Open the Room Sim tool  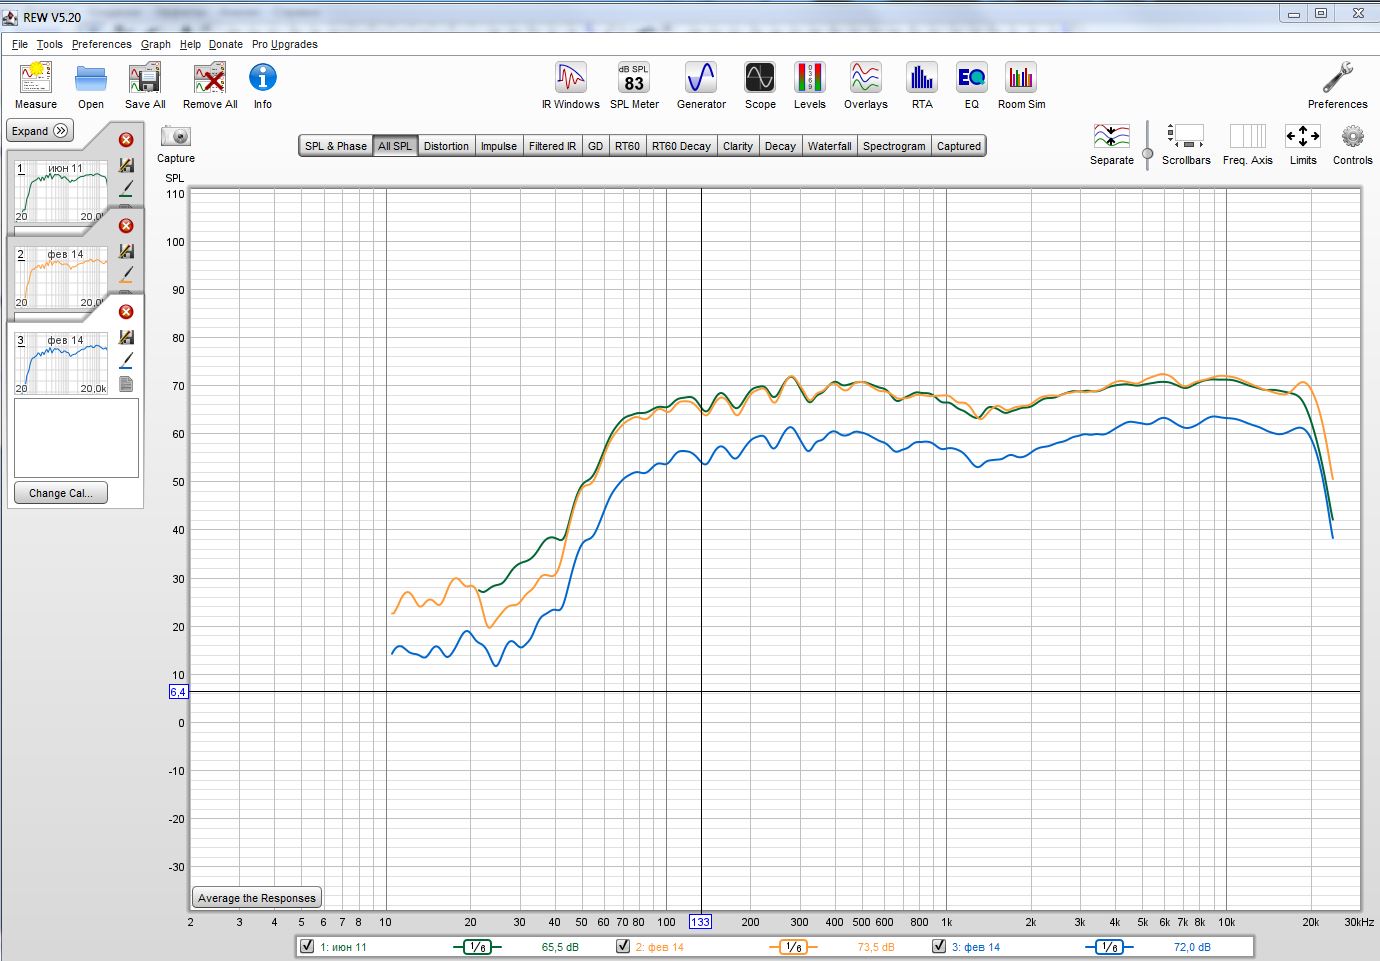1021,79
